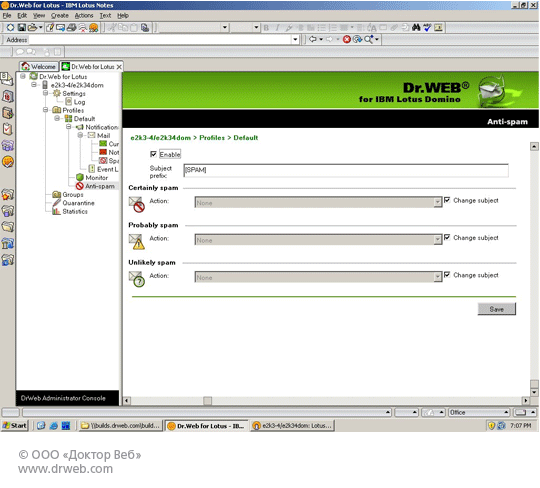Open the Event L node in the tree
Screen dimensions: 540x488
pyautogui.click(x=107, y=169)
